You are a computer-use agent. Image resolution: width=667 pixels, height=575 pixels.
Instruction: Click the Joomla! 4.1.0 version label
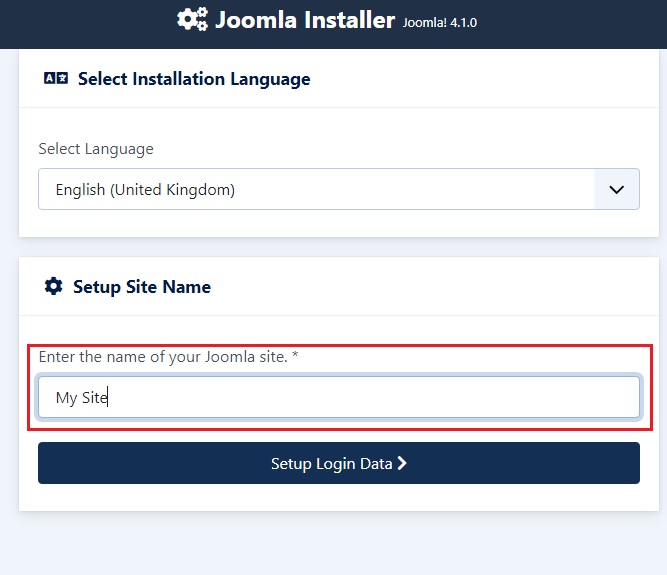440,23
